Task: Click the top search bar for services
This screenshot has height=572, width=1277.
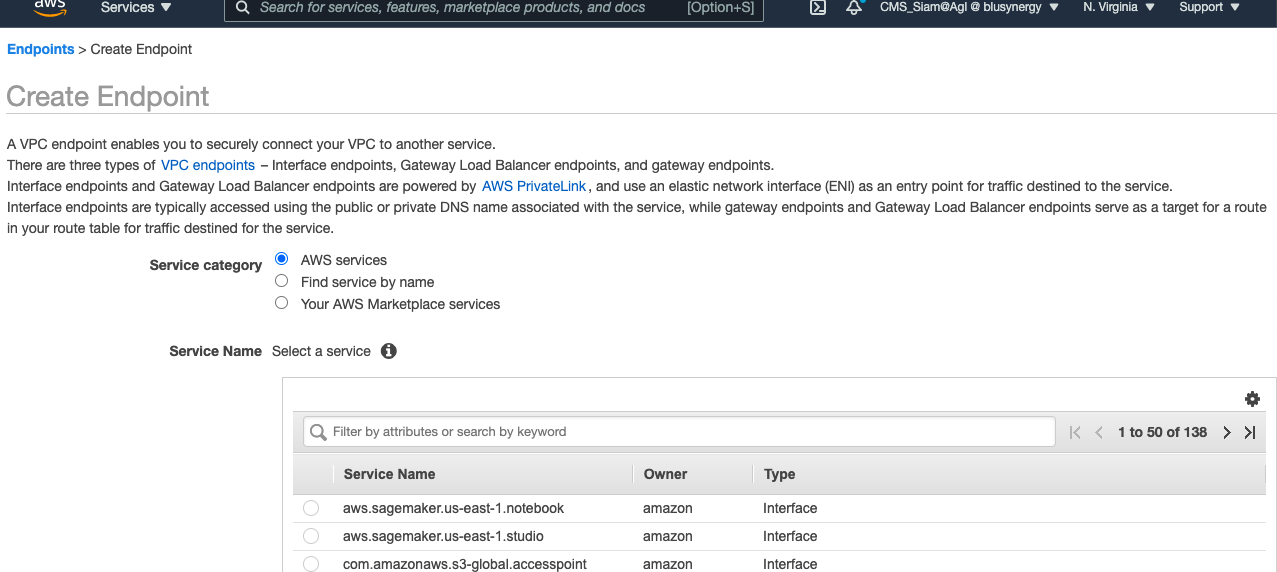Action: (x=494, y=8)
